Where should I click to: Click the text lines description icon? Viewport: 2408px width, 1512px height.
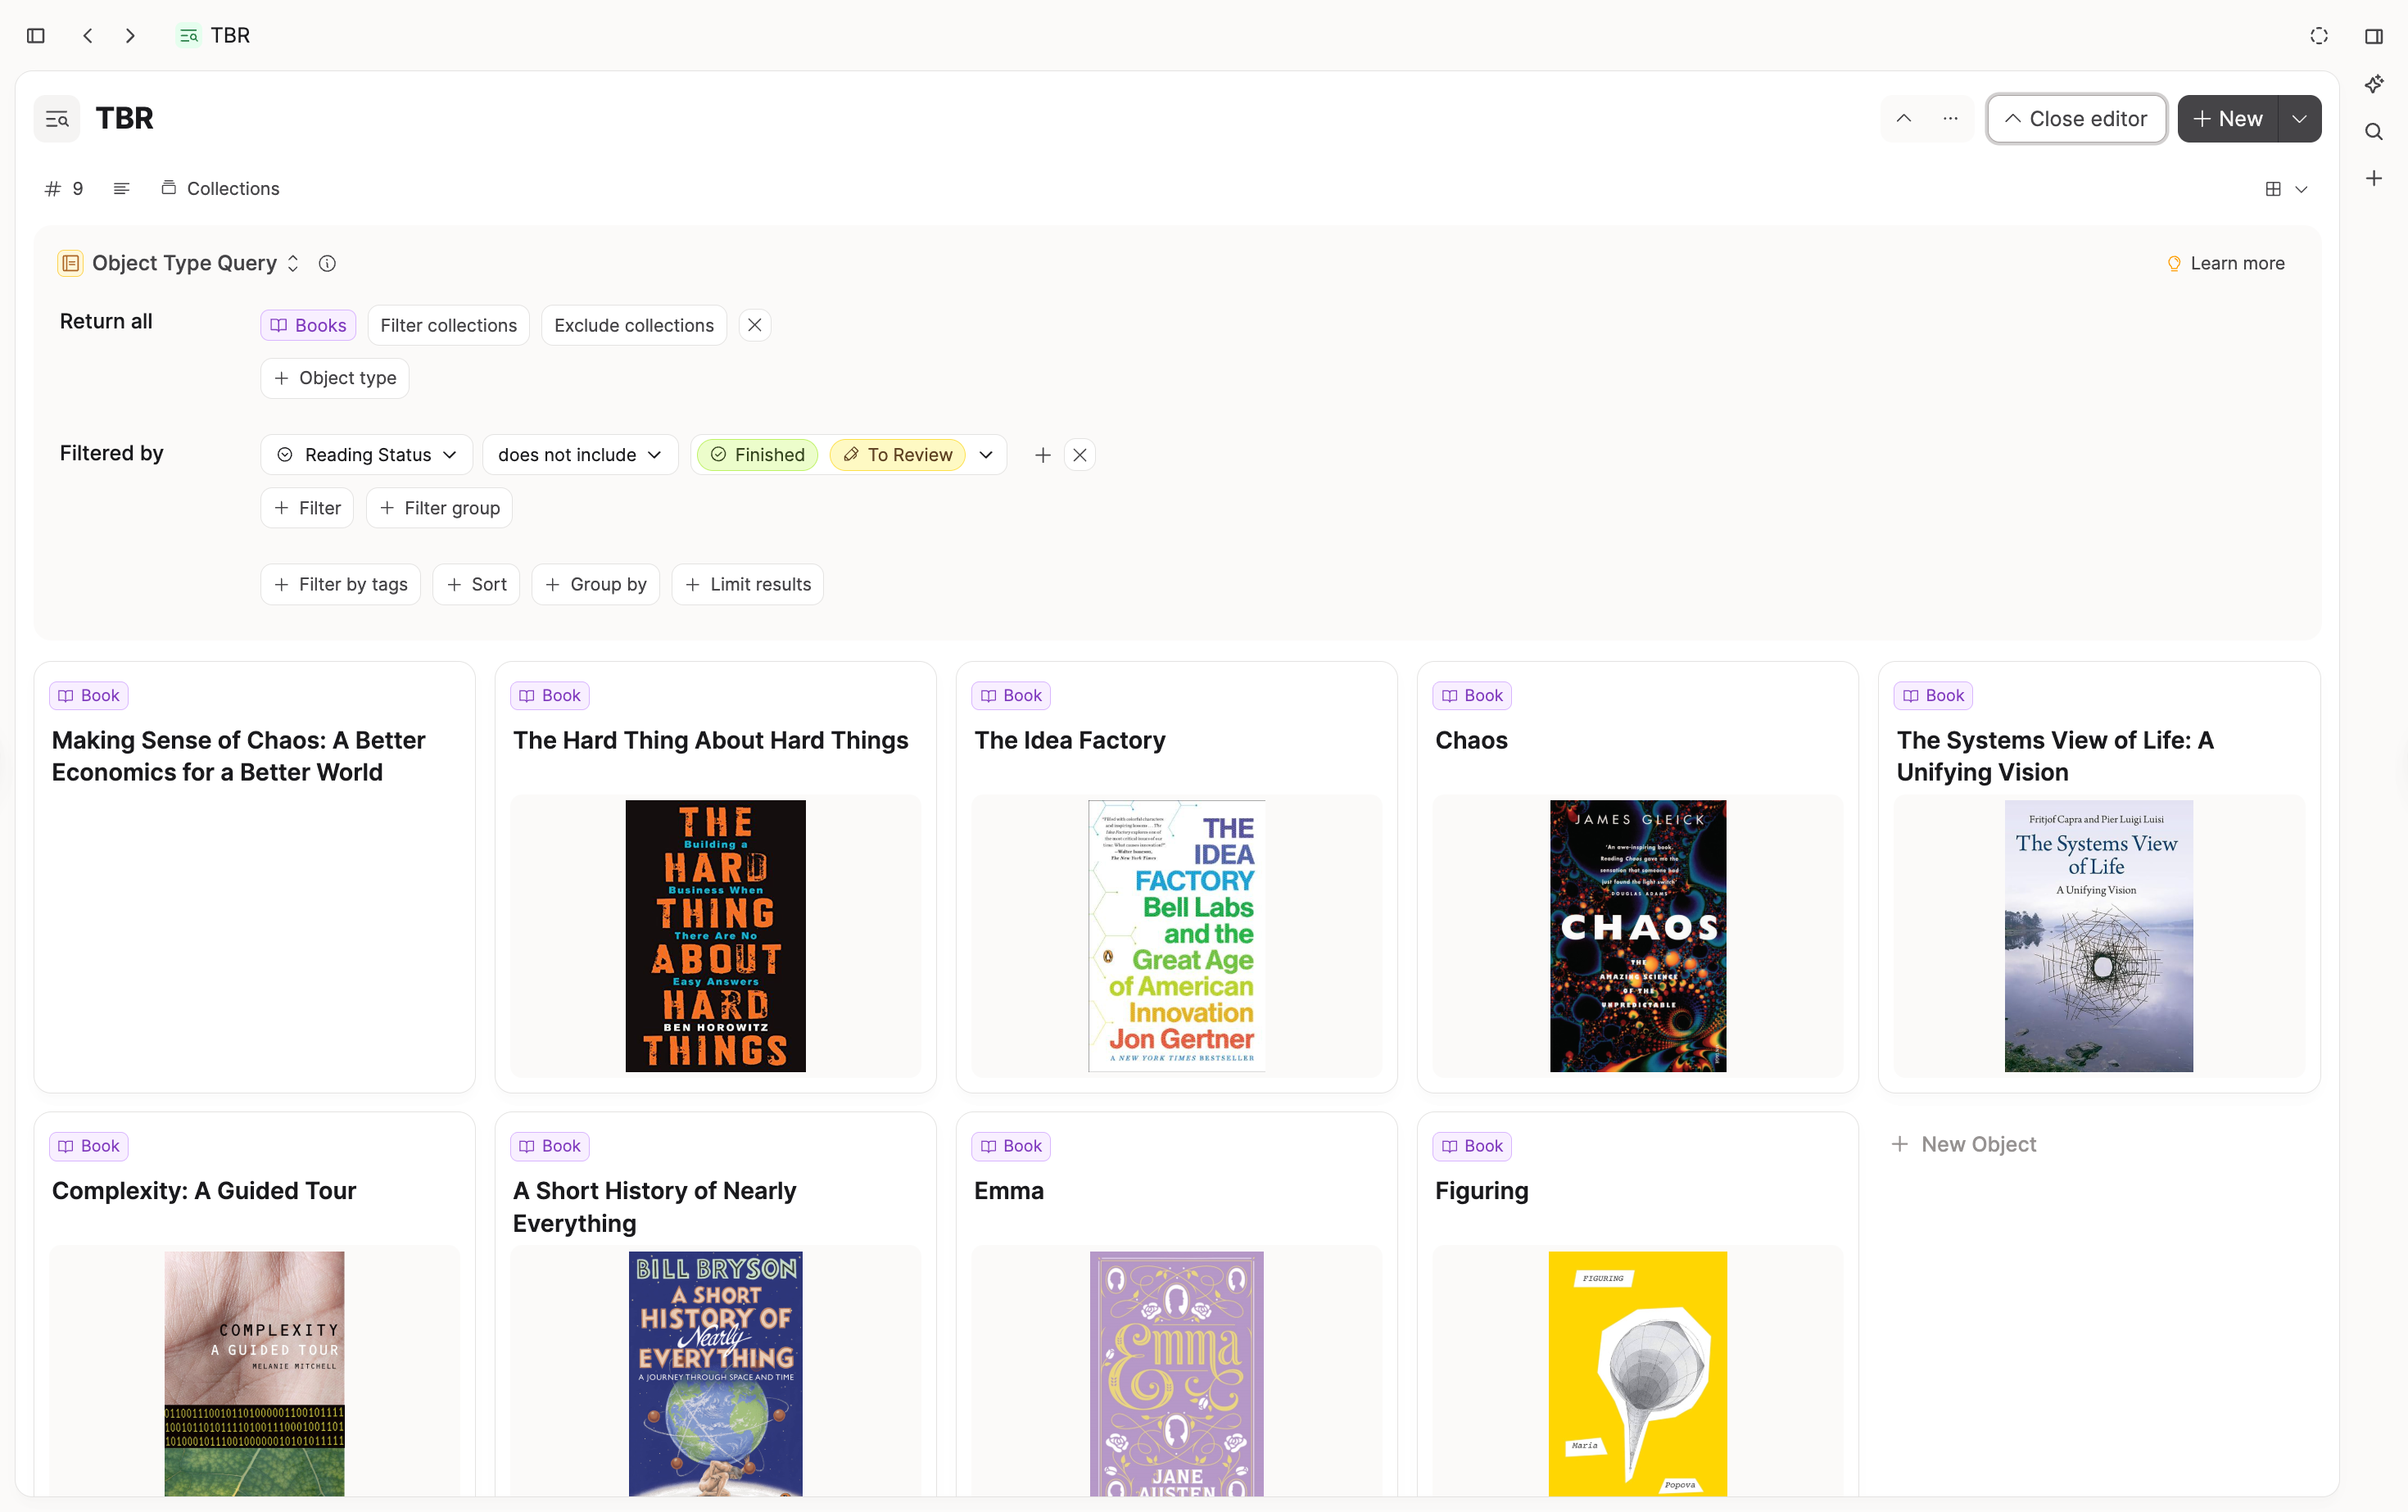pyautogui.click(x=121, y=188)
